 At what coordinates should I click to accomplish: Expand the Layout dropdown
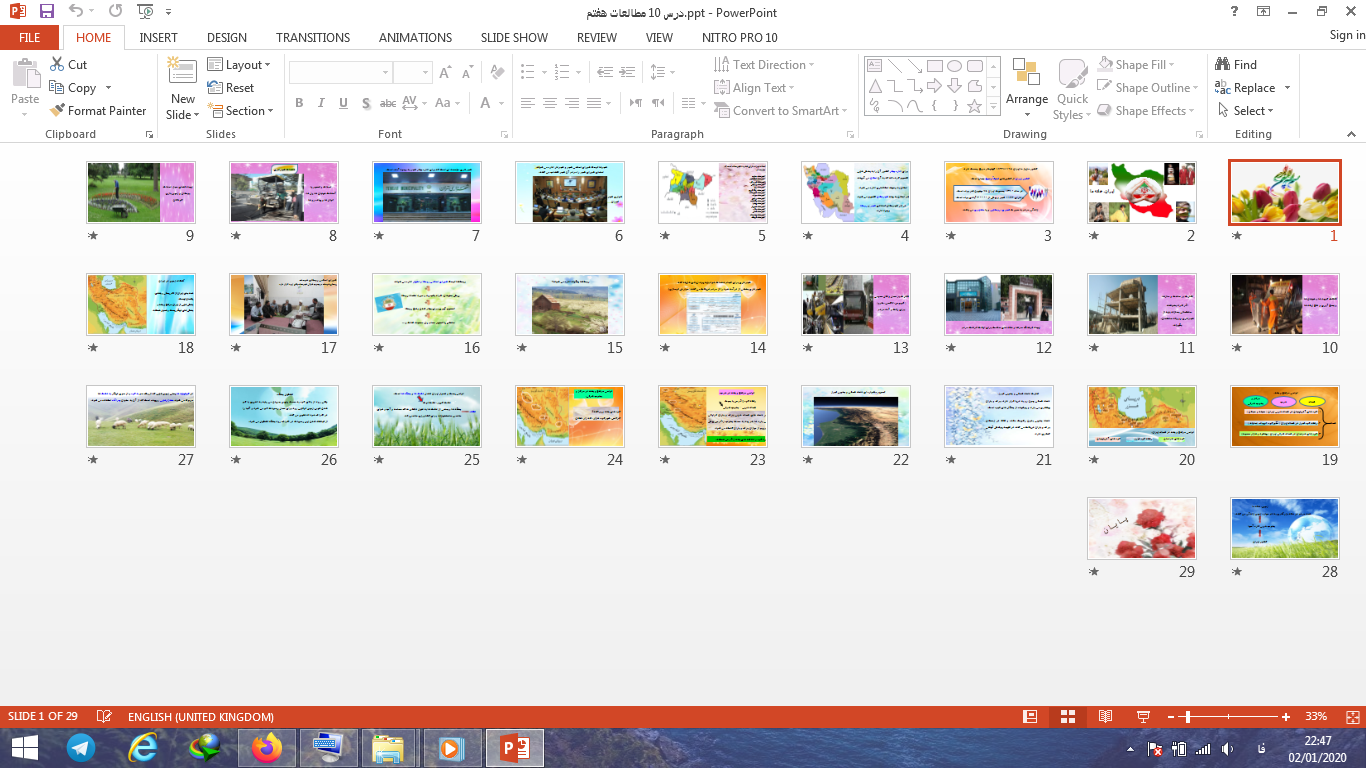coord(239,65)
